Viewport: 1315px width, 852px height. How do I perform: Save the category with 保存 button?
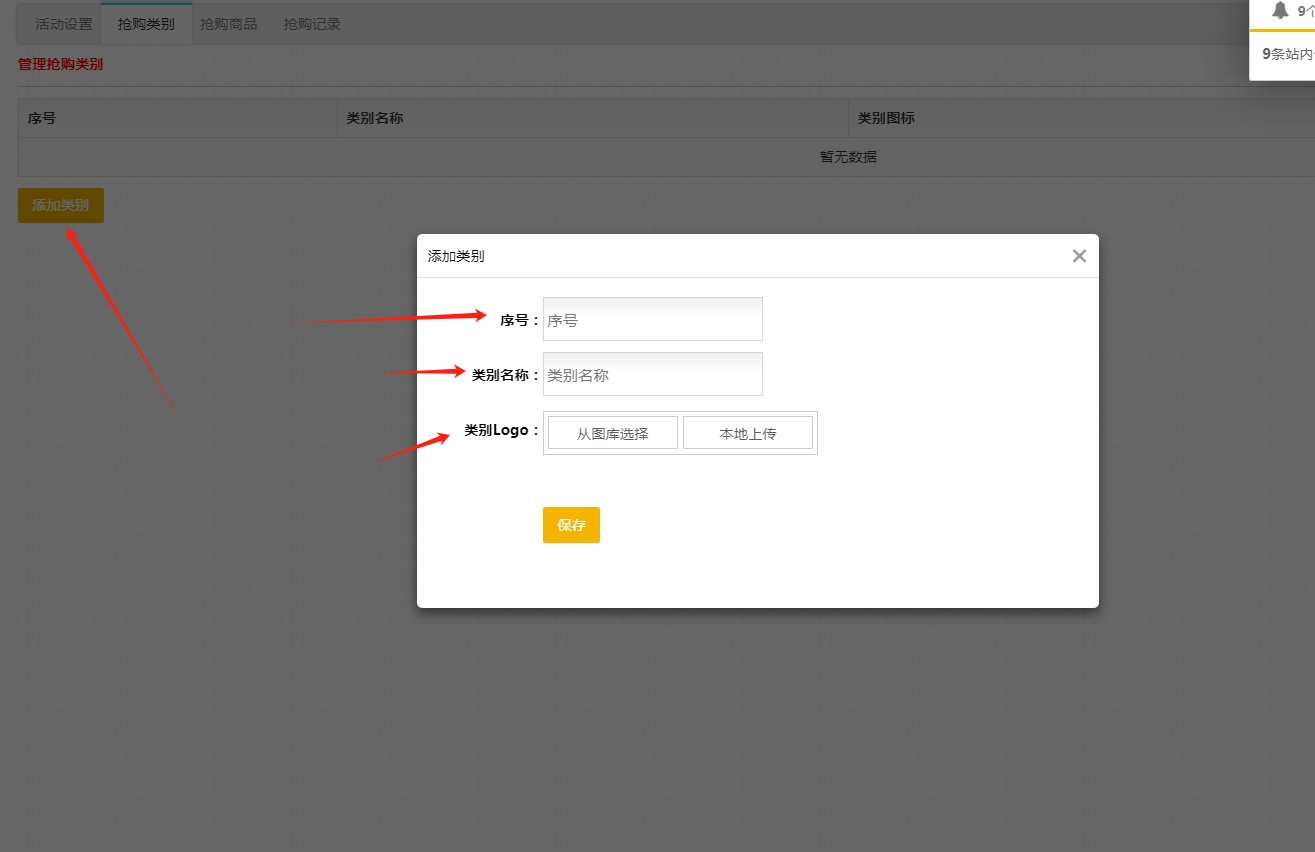[571, 525]
